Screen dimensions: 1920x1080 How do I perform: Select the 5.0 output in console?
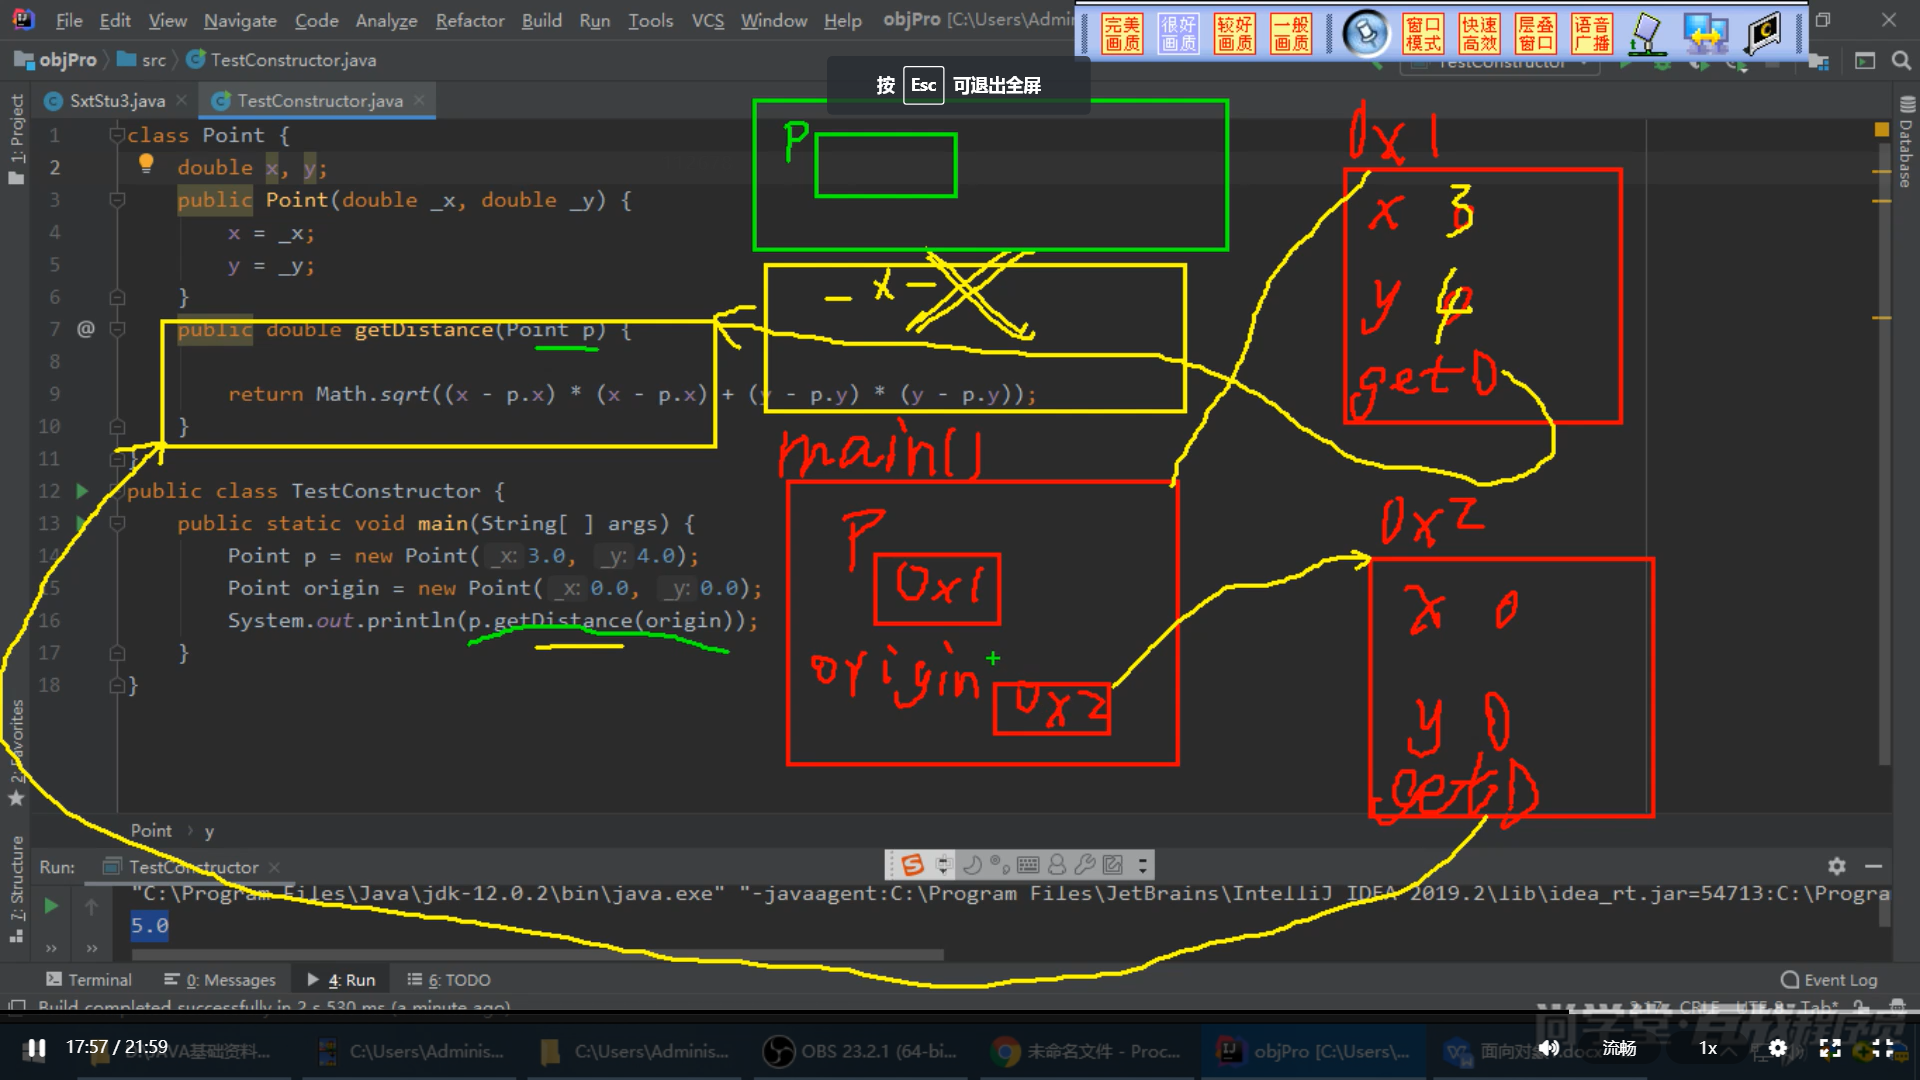click(149, 926)
